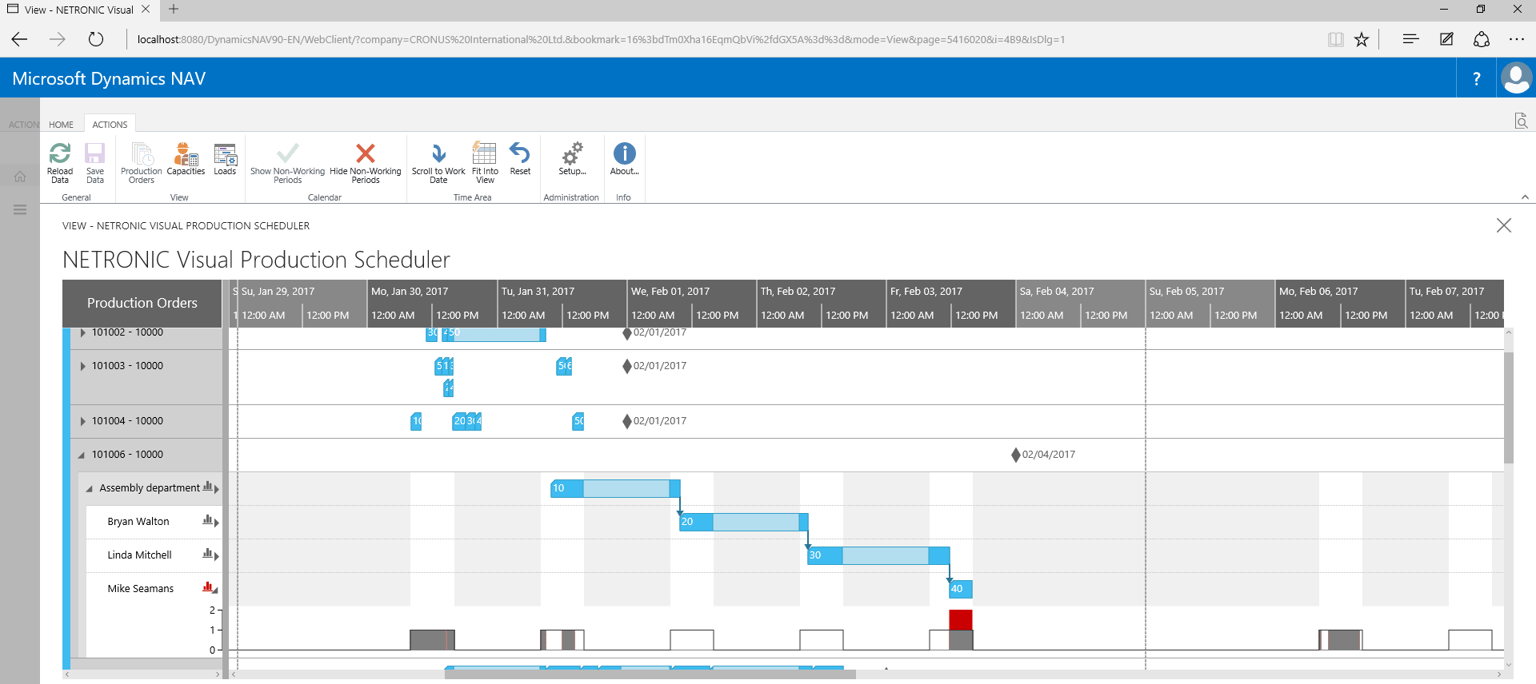This screenshot has width=1536, height=684.
Task: Click the horizontal timeline scrollbar
Action: 650,675
